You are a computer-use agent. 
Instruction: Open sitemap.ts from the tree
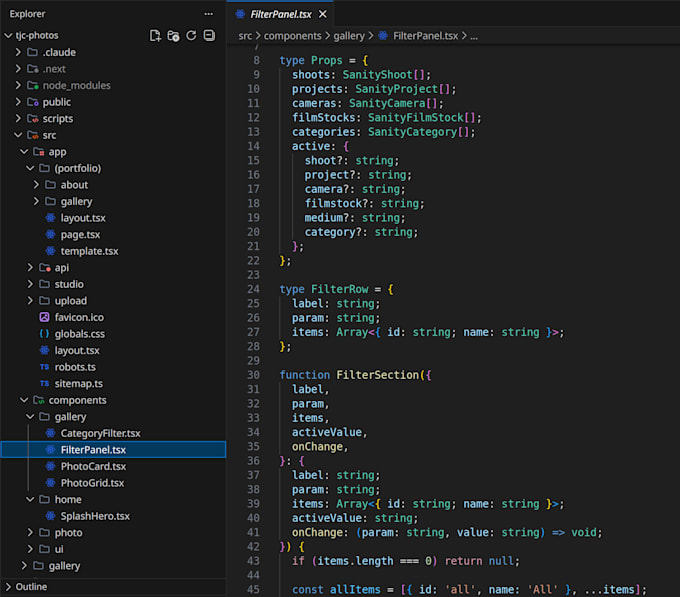(79, 384)
